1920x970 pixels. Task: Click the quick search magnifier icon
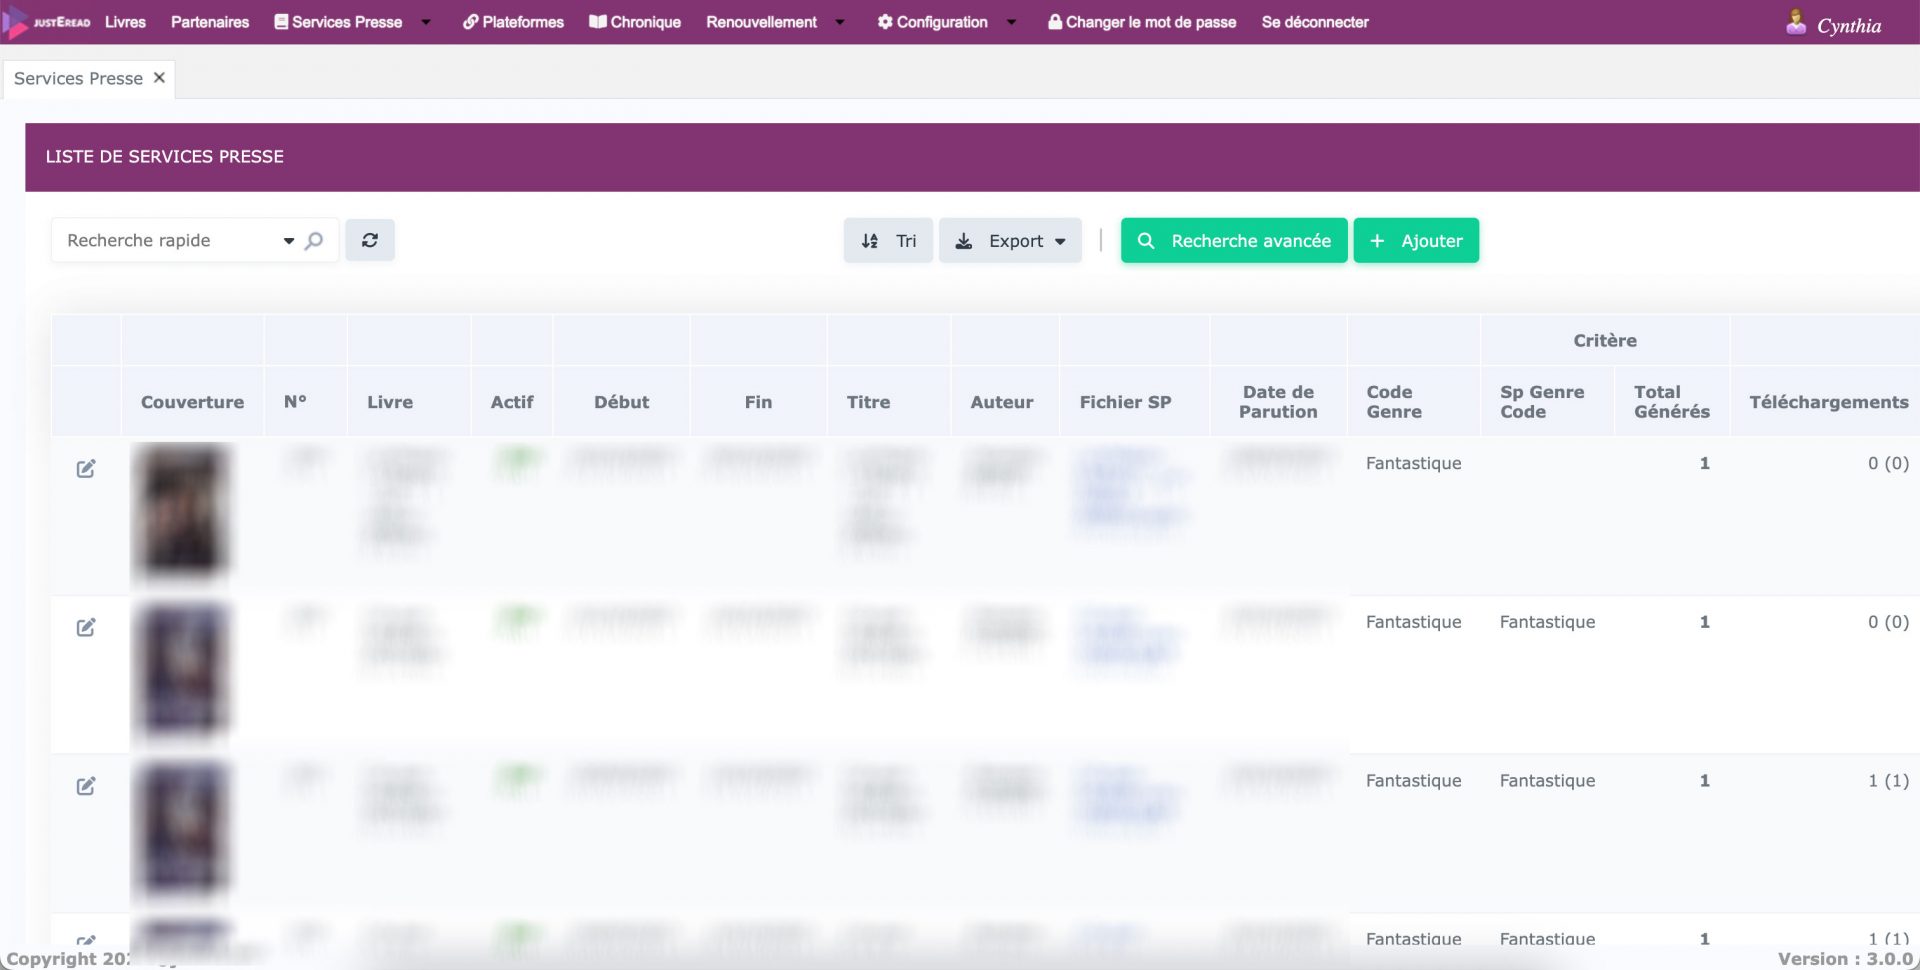(314, 240)
